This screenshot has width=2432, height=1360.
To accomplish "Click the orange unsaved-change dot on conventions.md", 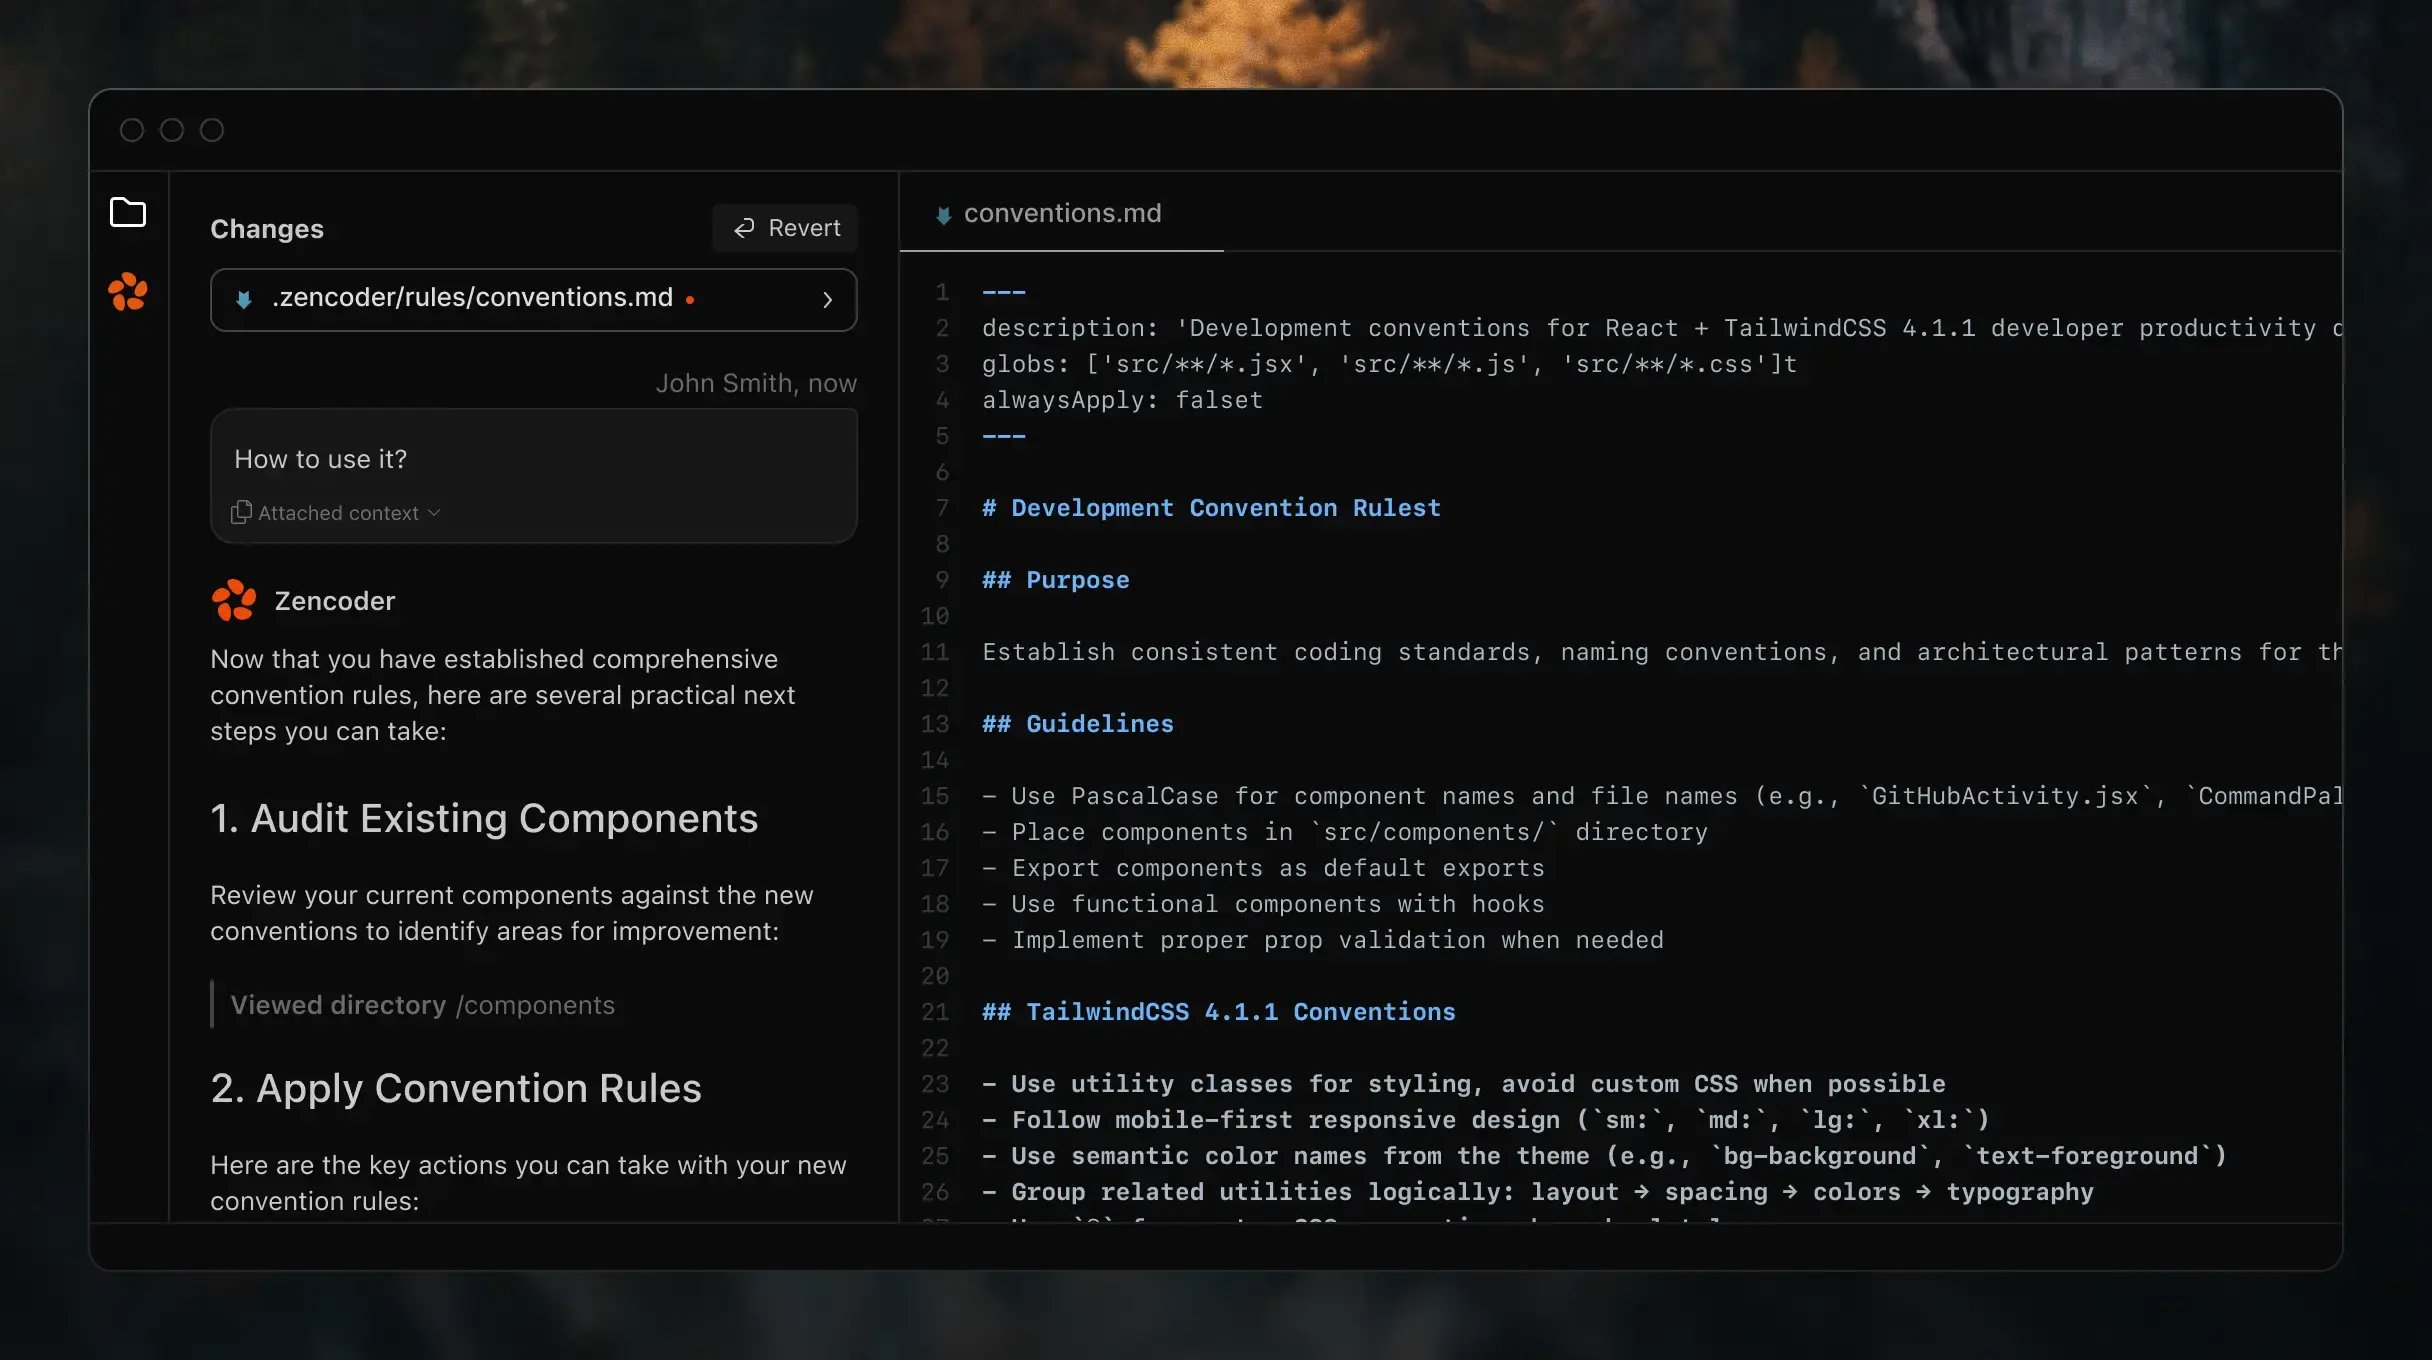I will click(691, 297).
